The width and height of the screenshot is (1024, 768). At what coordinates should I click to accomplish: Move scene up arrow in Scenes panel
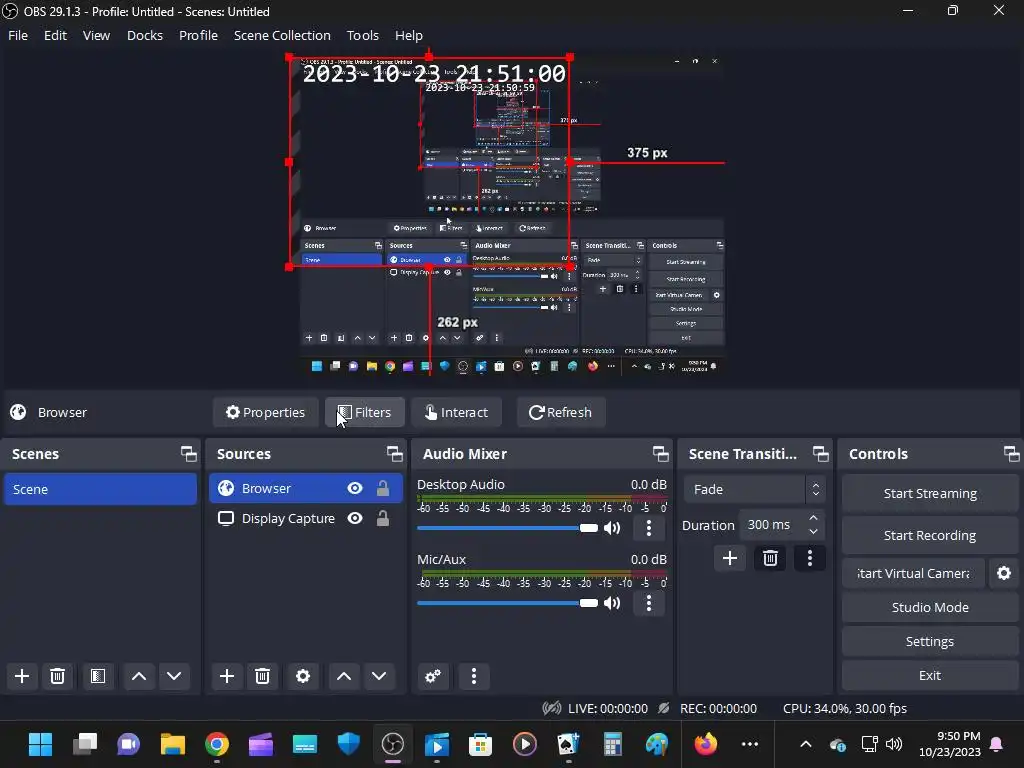pyautogui.click(x=139, y=676)
